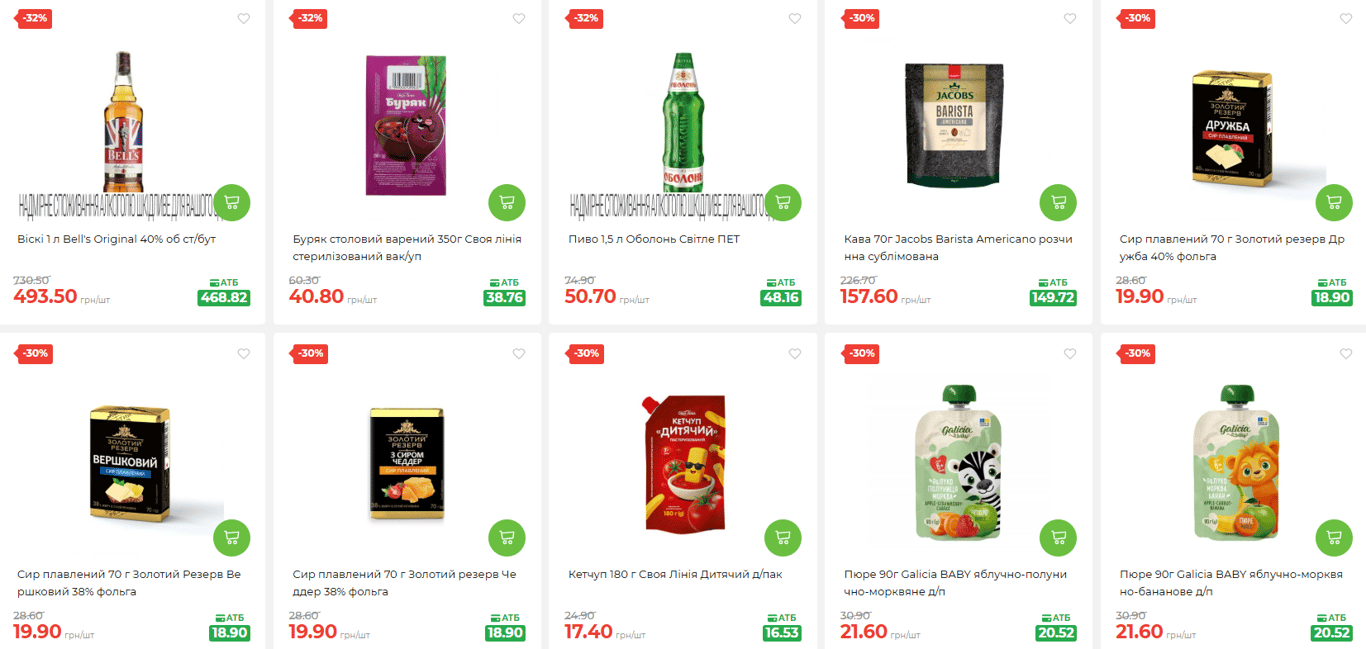Image resolution: width=1366 pixels, height=649 pixels.
Task: Add Золотий резерв Дружба cheese to cart
Action: [x=1333, y=203]
